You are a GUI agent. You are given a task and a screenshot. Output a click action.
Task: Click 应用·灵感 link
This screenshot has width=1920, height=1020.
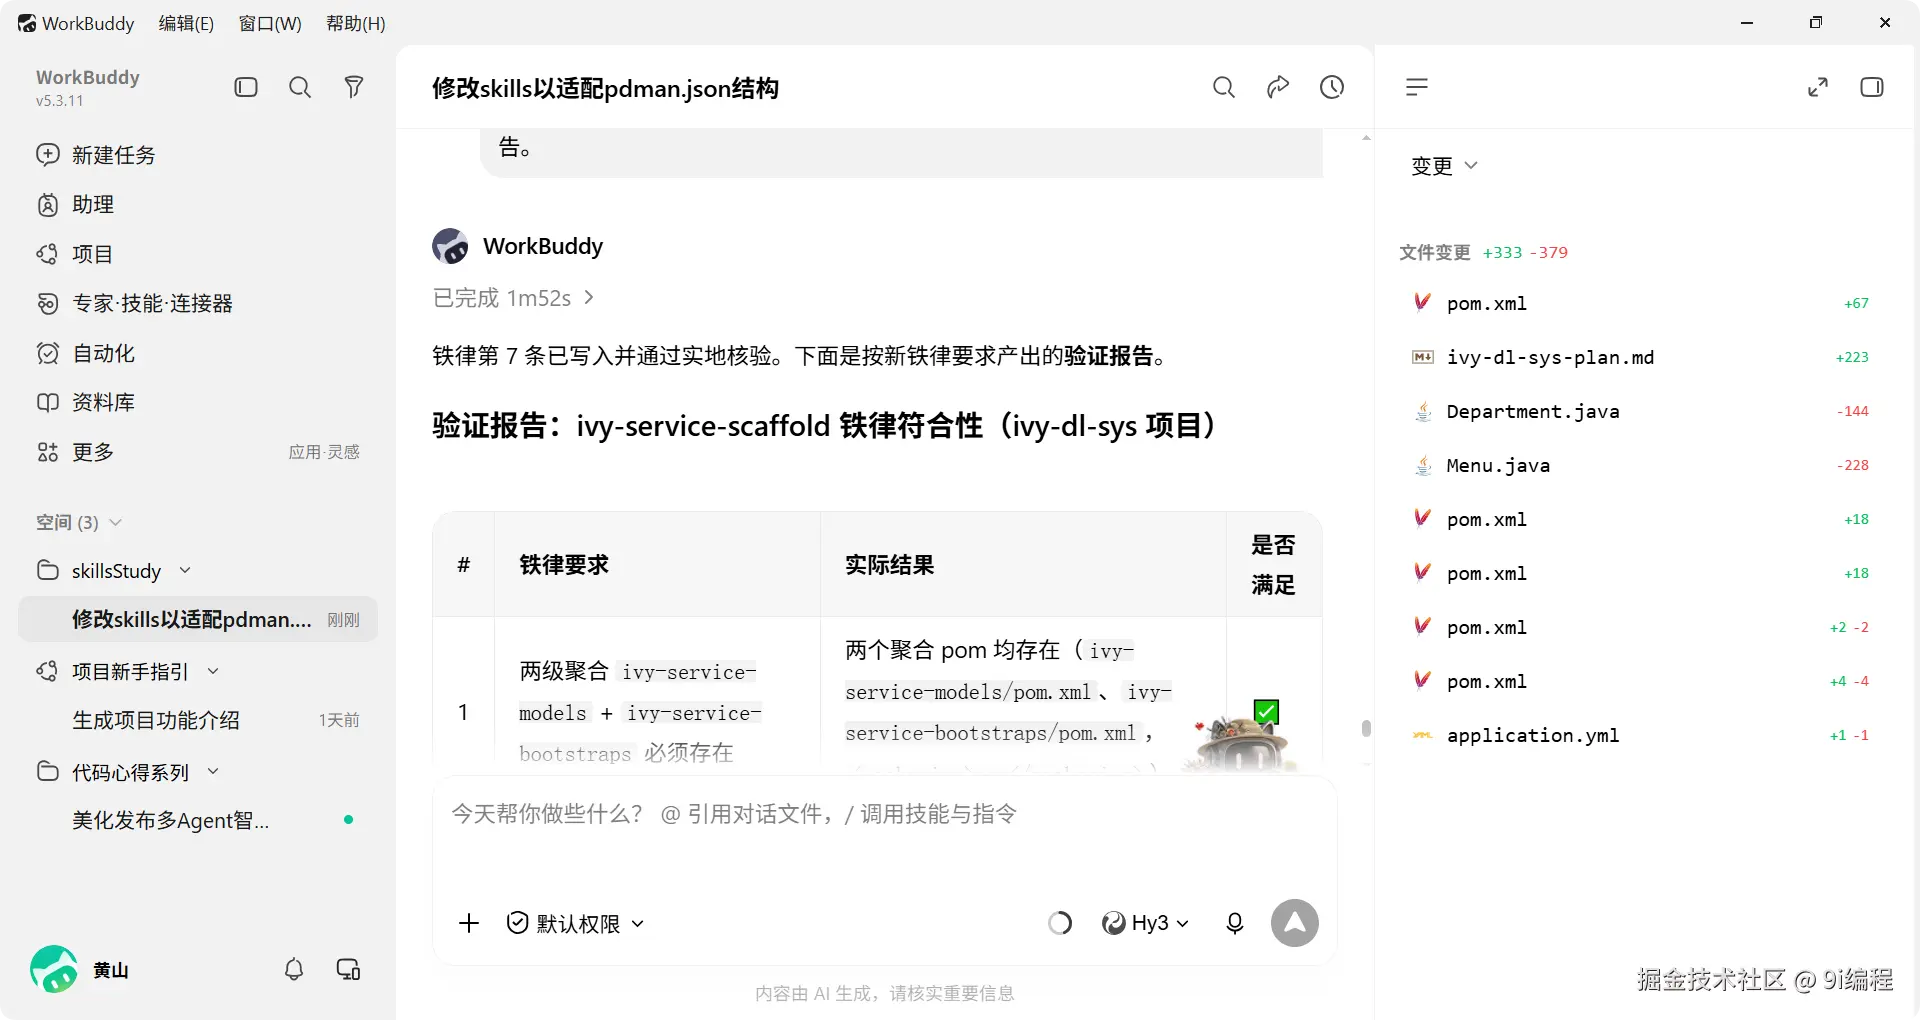tap(324, 452)
